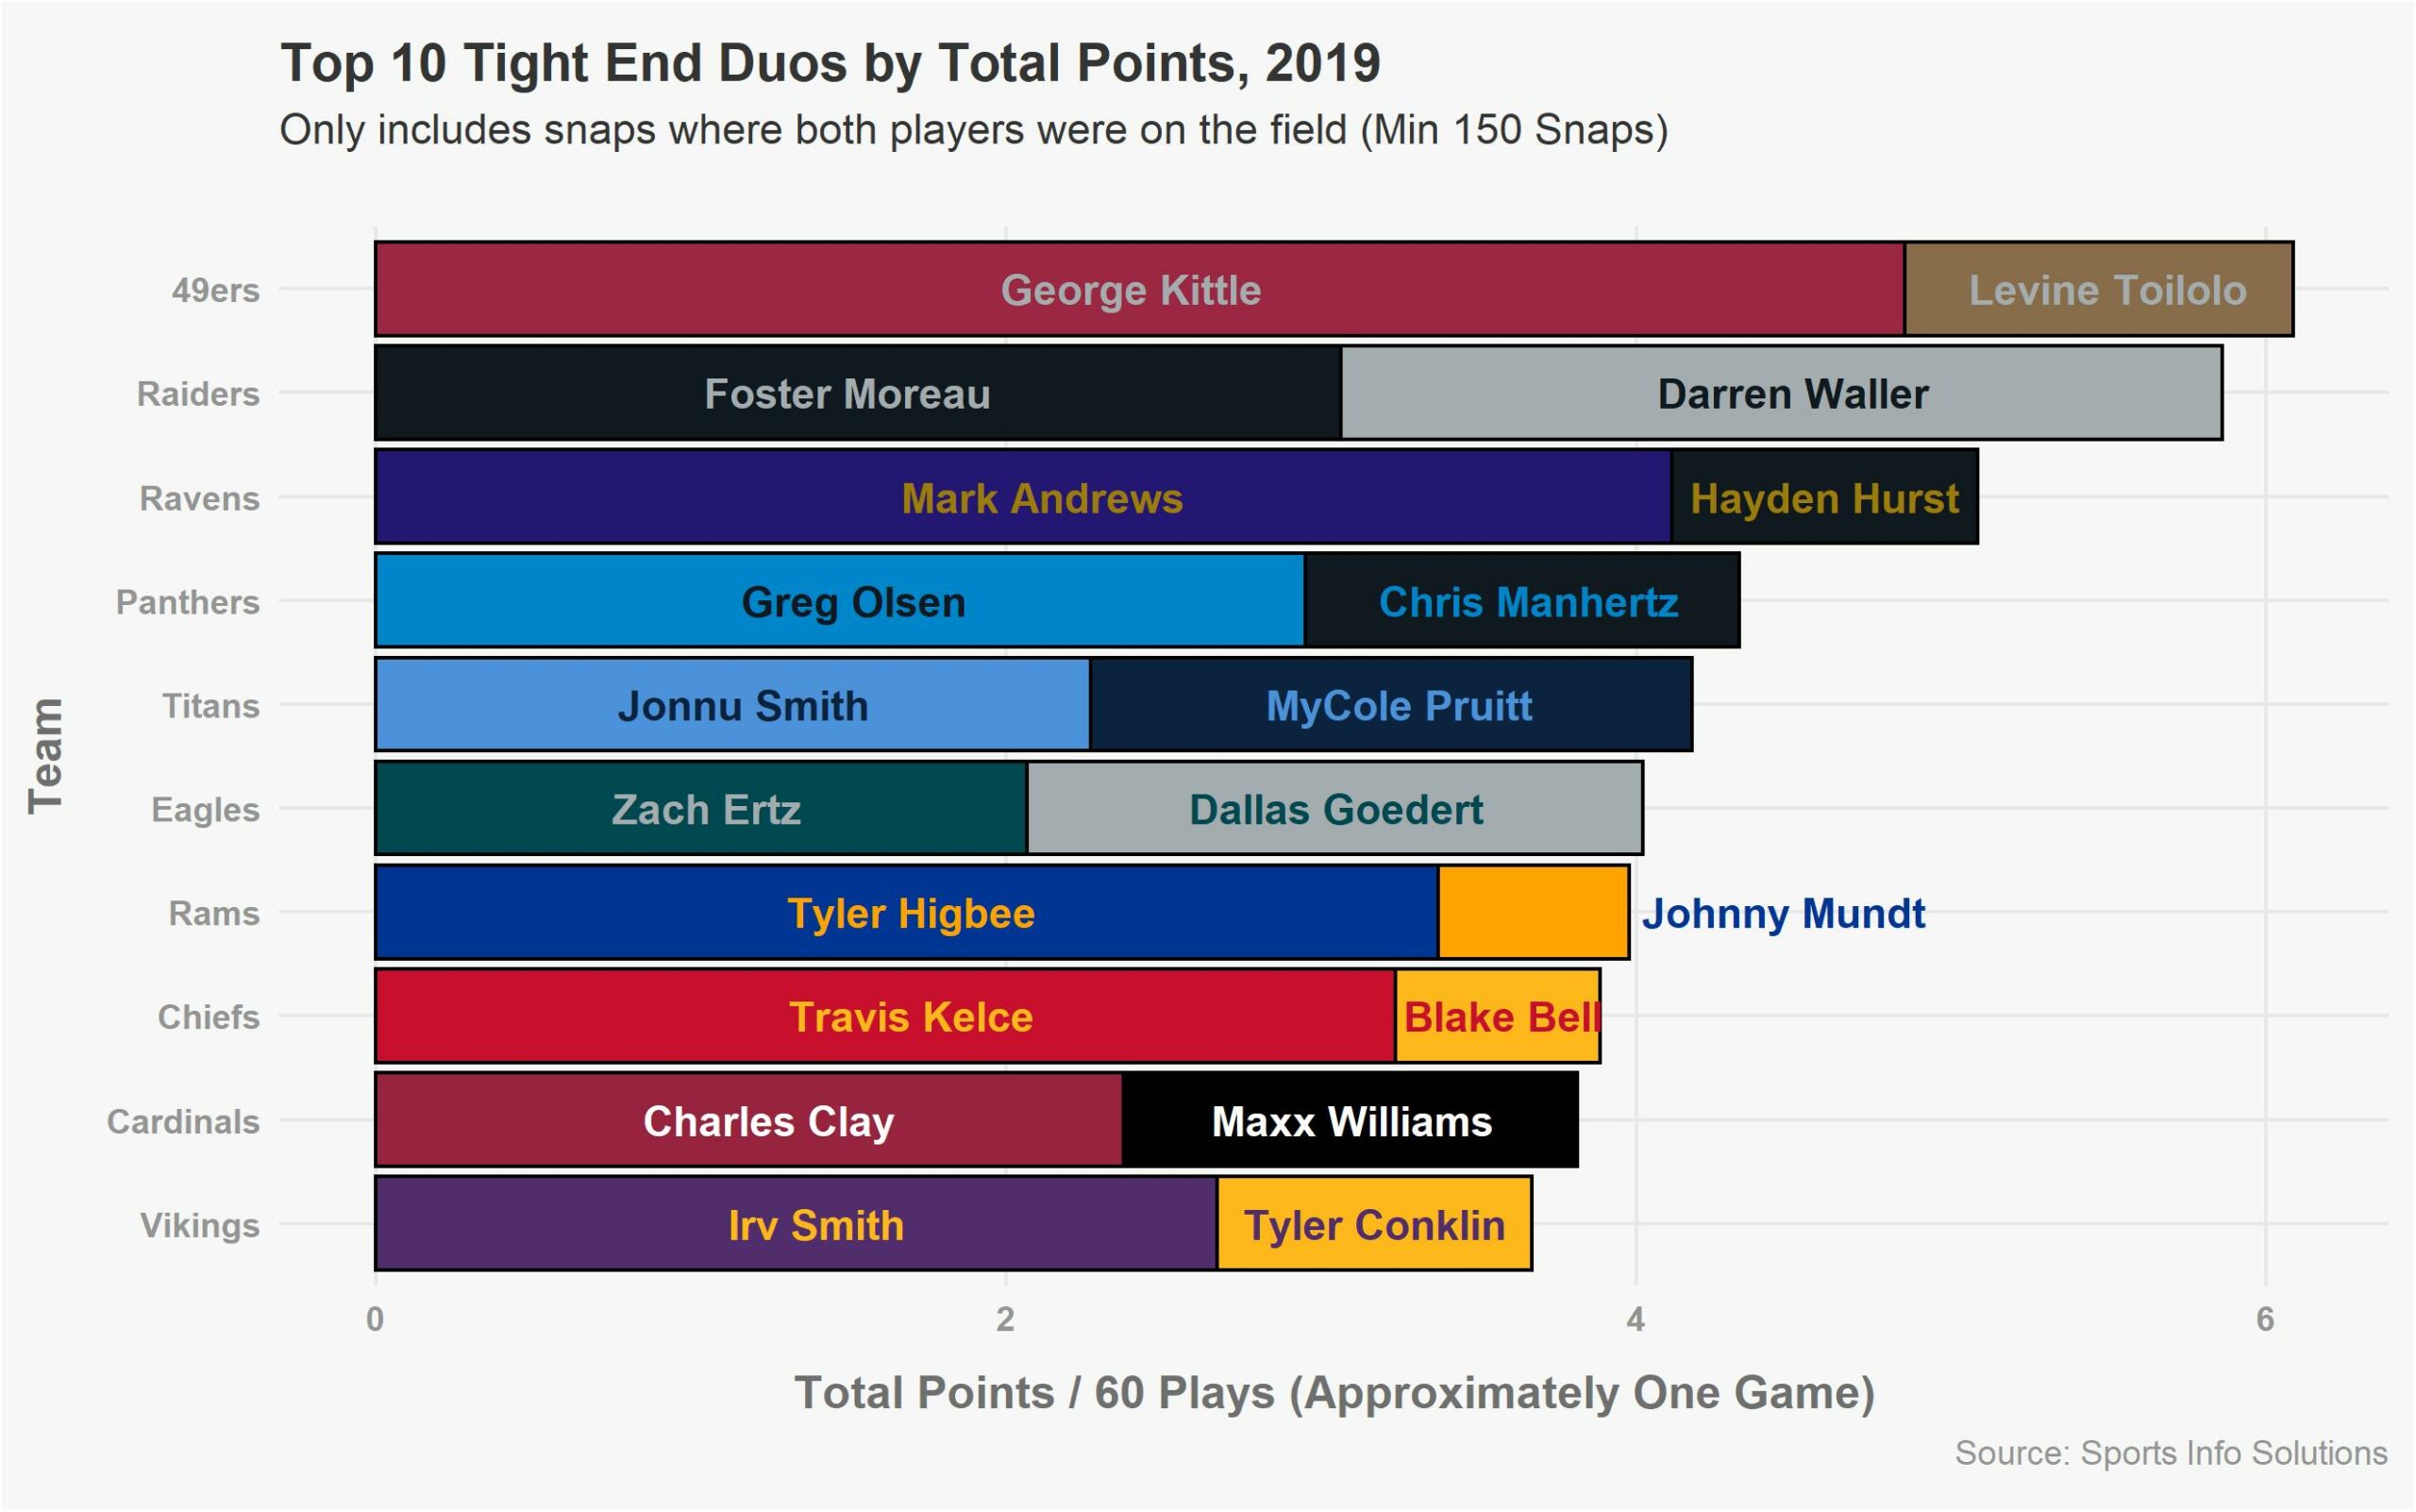Select the Mark Andrews purple bar
Viewport: 2416px width, 1512px height.
point(1022,498)
